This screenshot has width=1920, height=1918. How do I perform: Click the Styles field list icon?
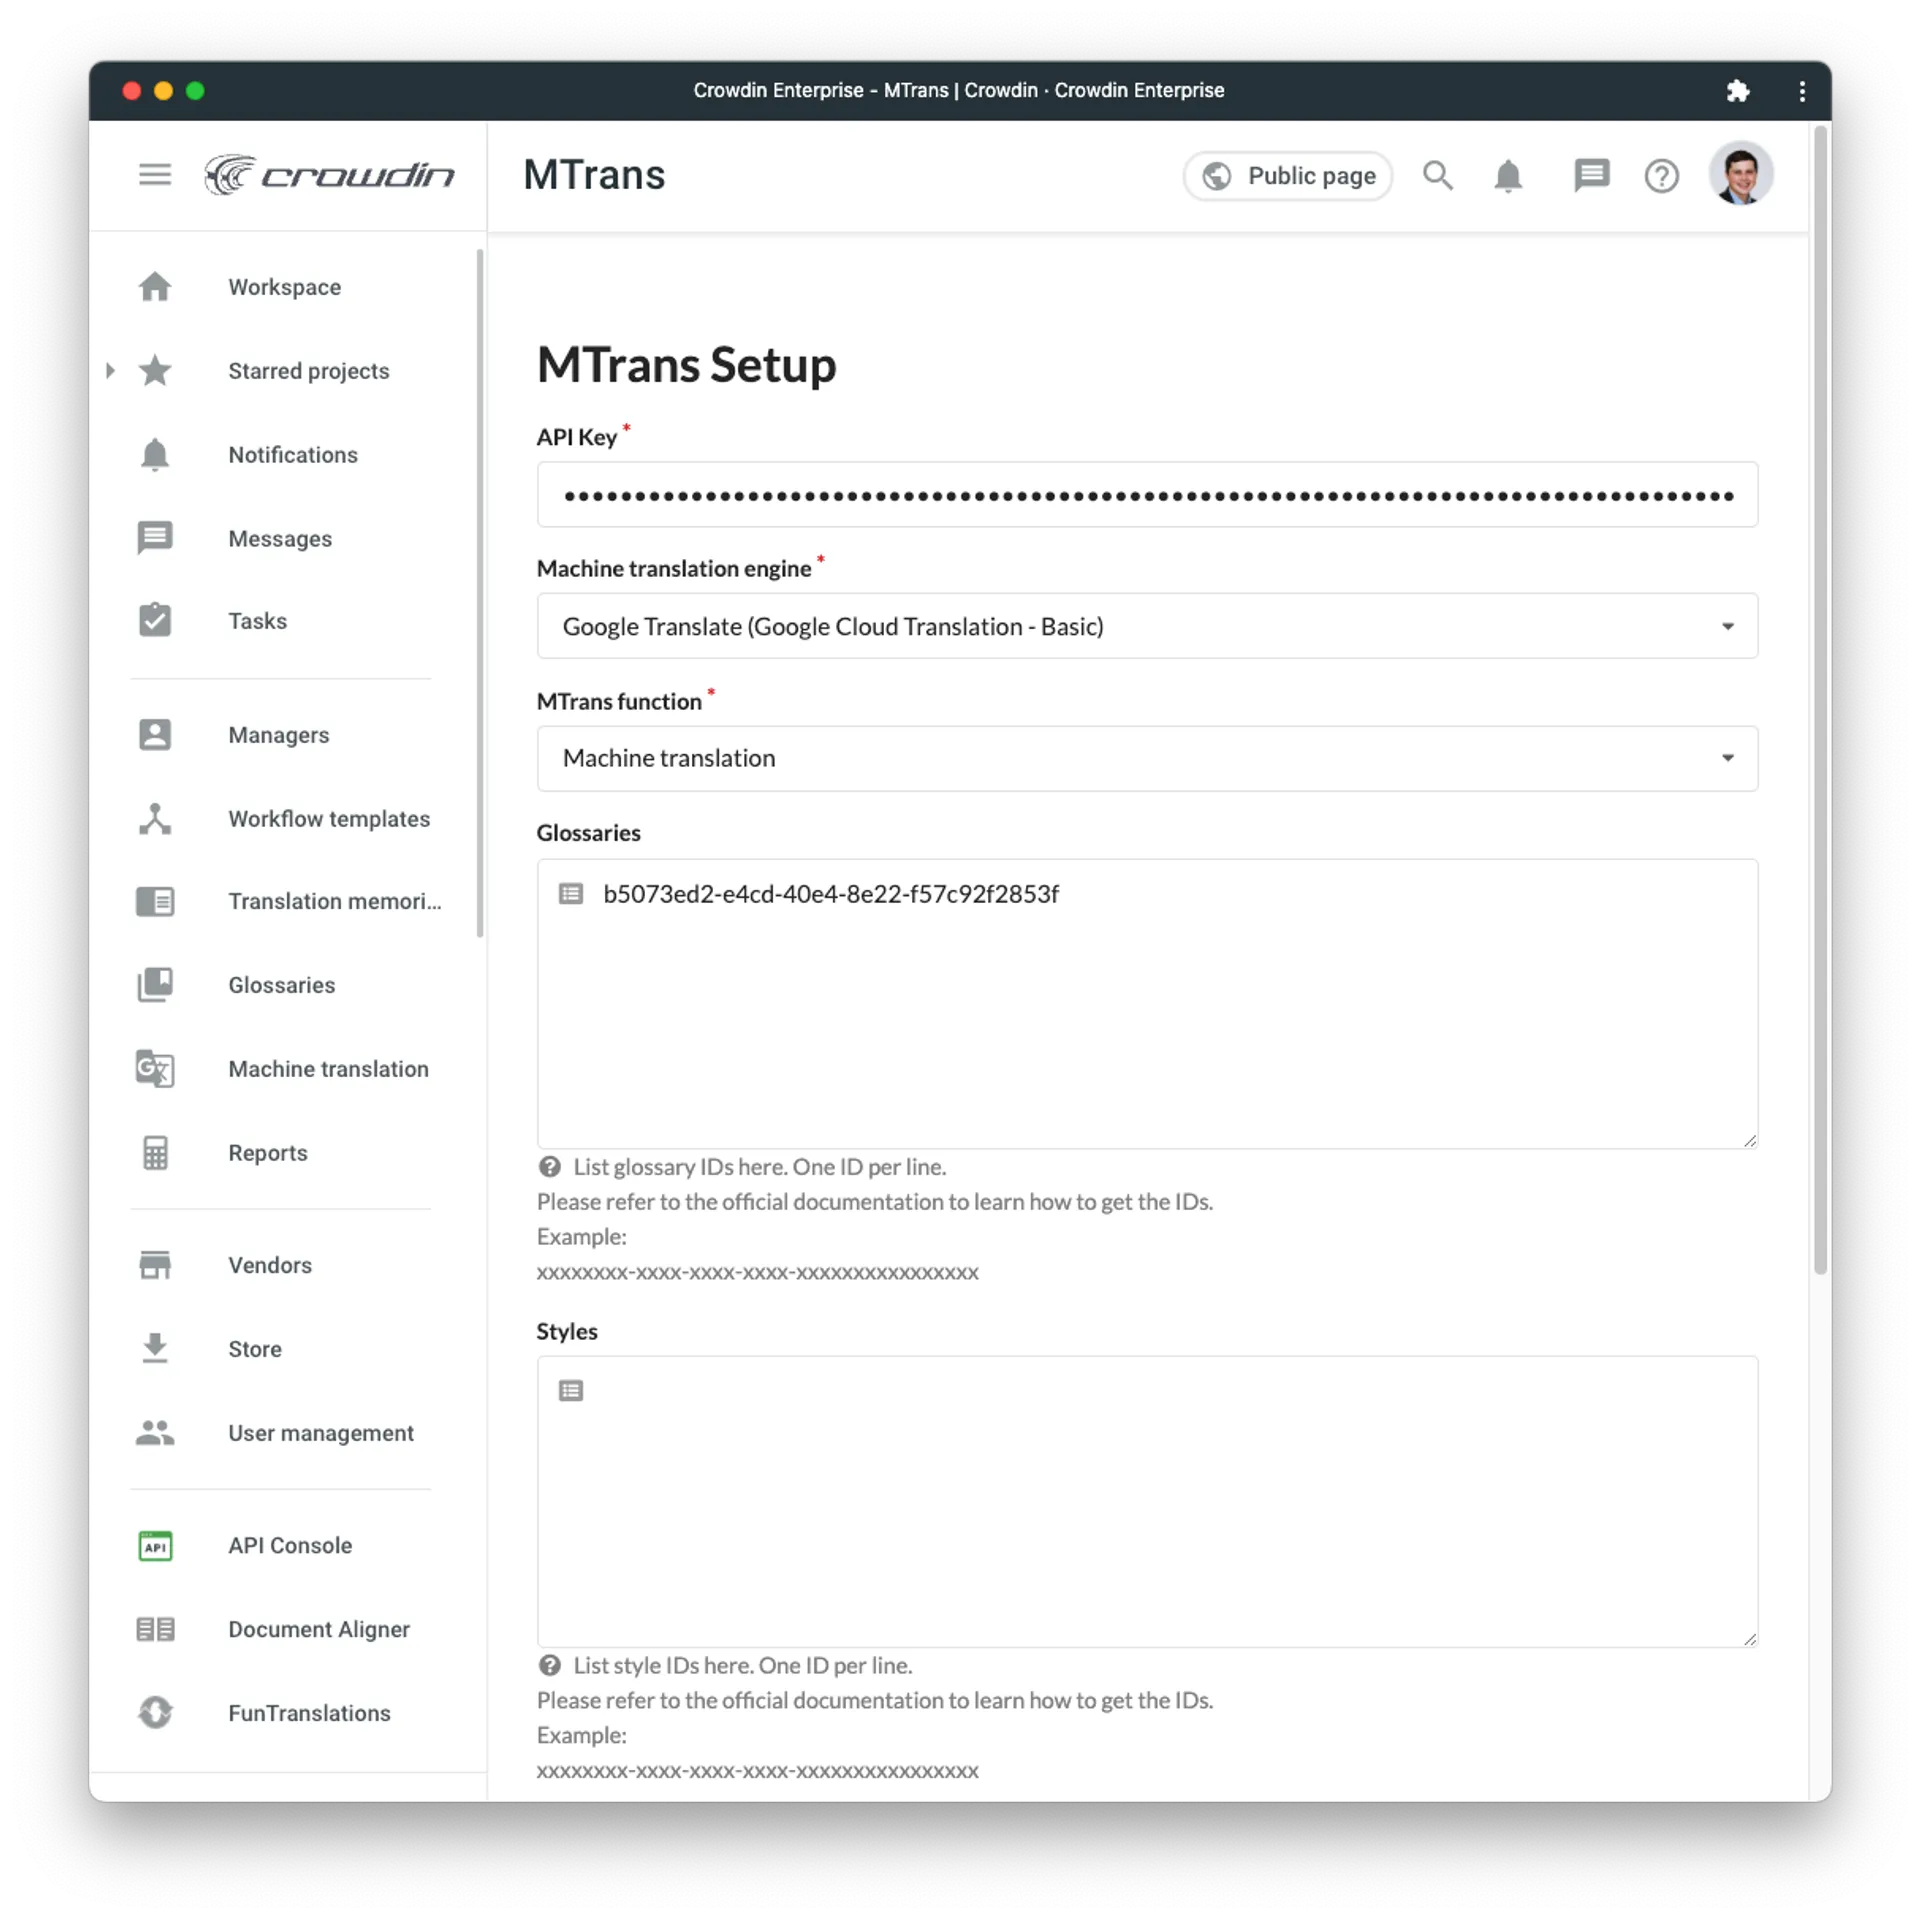tap(570, 1390)
